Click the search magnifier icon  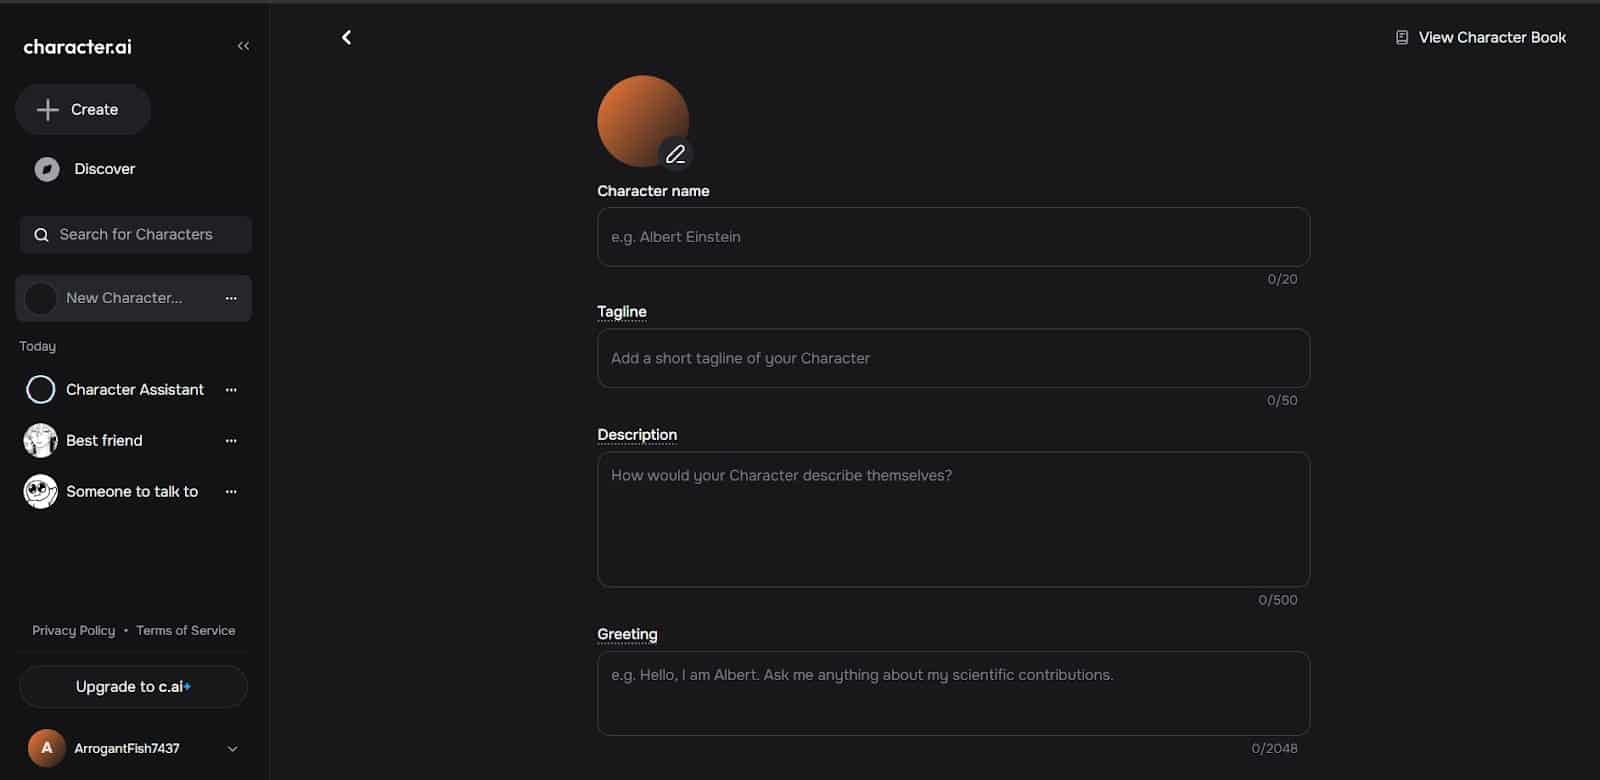(41, 235)
